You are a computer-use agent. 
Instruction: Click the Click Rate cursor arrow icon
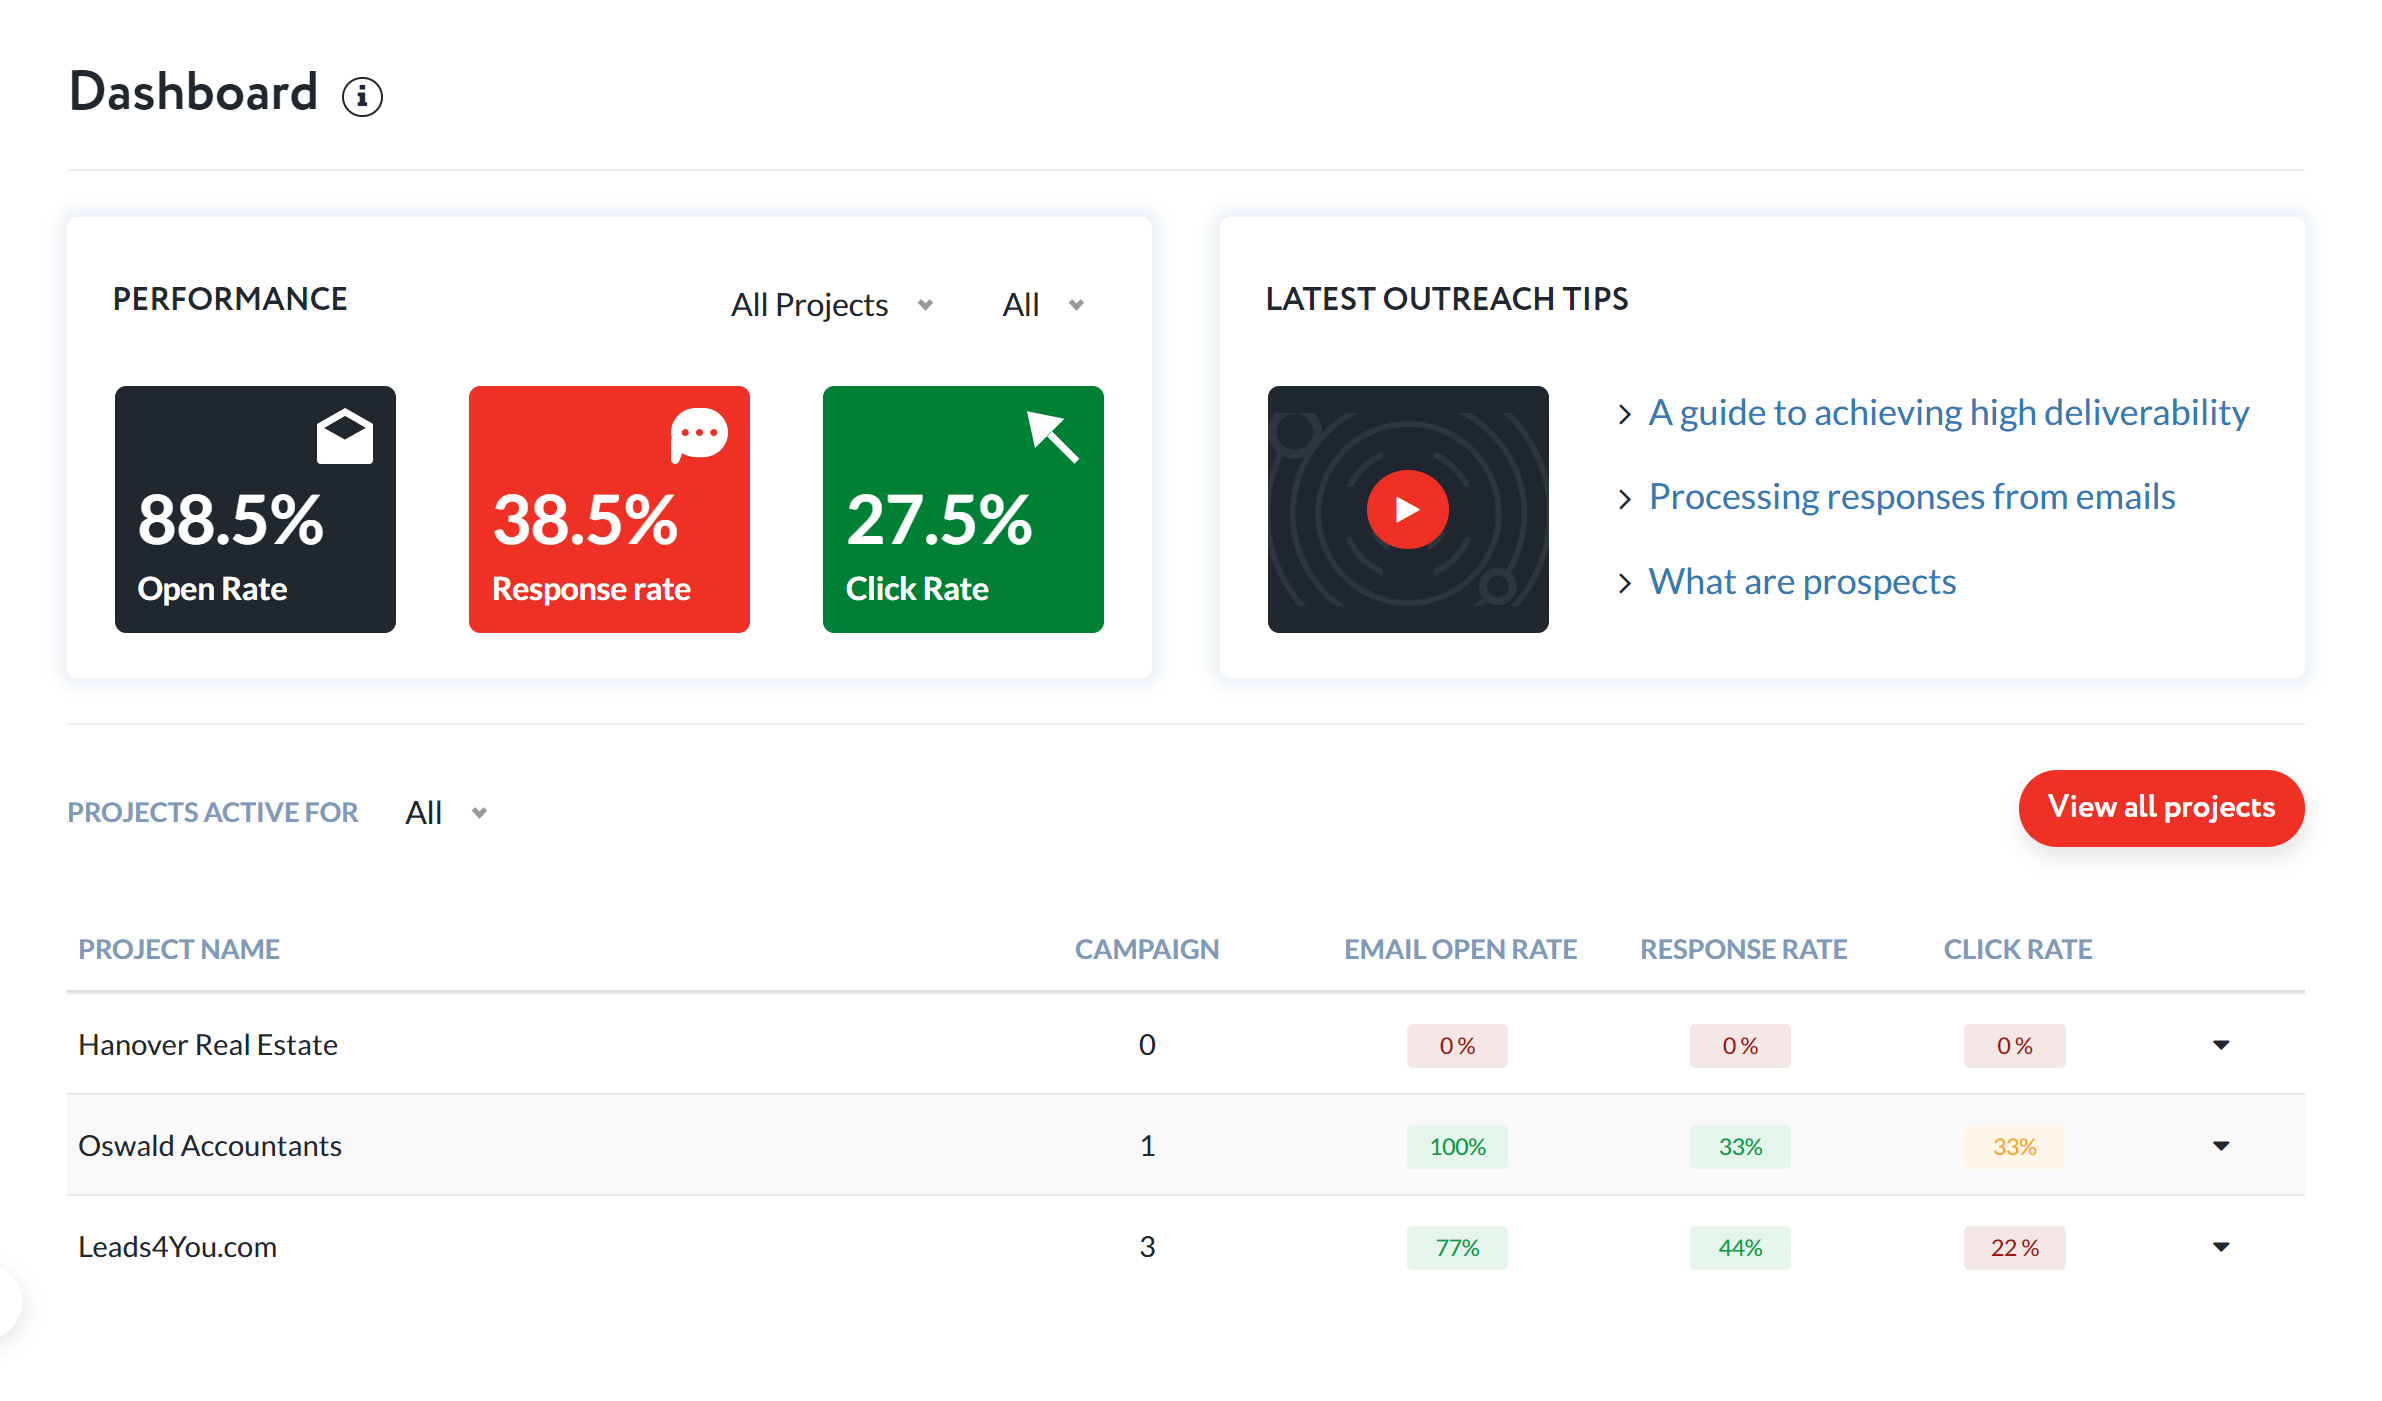point(1053,437)
